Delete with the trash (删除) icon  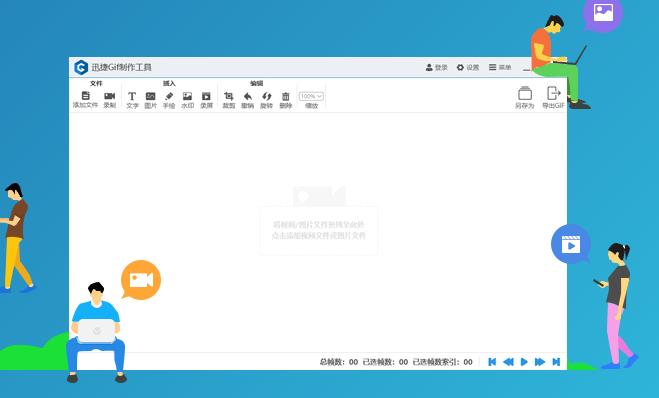coord(285,96)
